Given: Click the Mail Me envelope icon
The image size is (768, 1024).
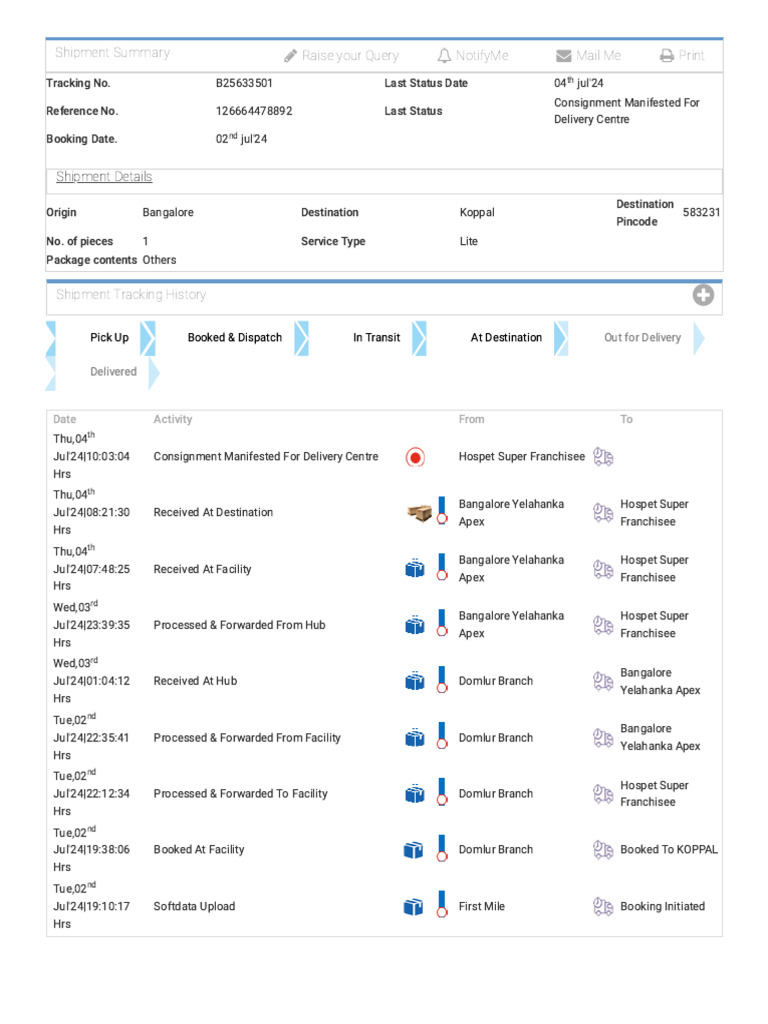Looking at the screenshot, I should tap(564, 56).
